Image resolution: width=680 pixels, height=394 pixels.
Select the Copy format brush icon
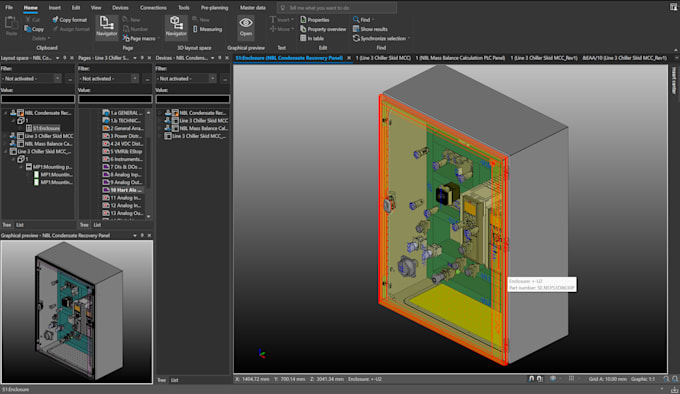point(55,20)
